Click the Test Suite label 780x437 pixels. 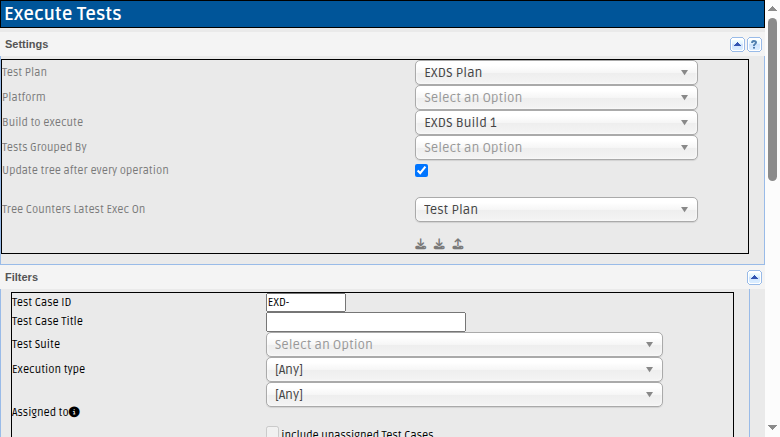[36, 344]
